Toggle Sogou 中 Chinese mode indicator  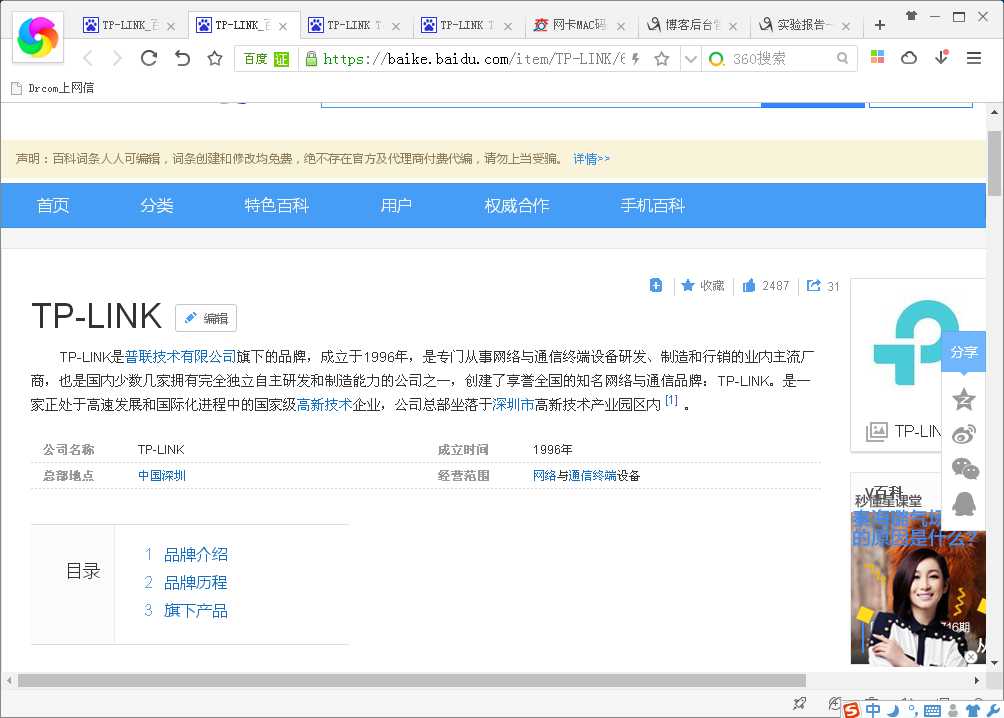[x=873, y=710]
